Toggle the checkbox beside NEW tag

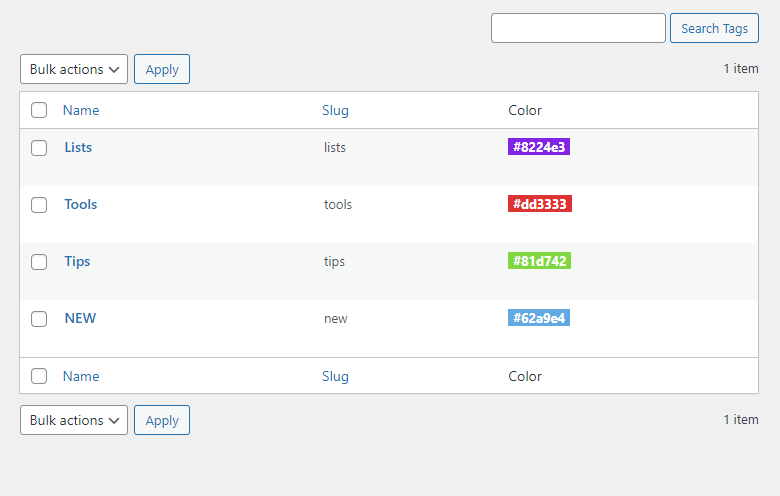tap(39, 319)
